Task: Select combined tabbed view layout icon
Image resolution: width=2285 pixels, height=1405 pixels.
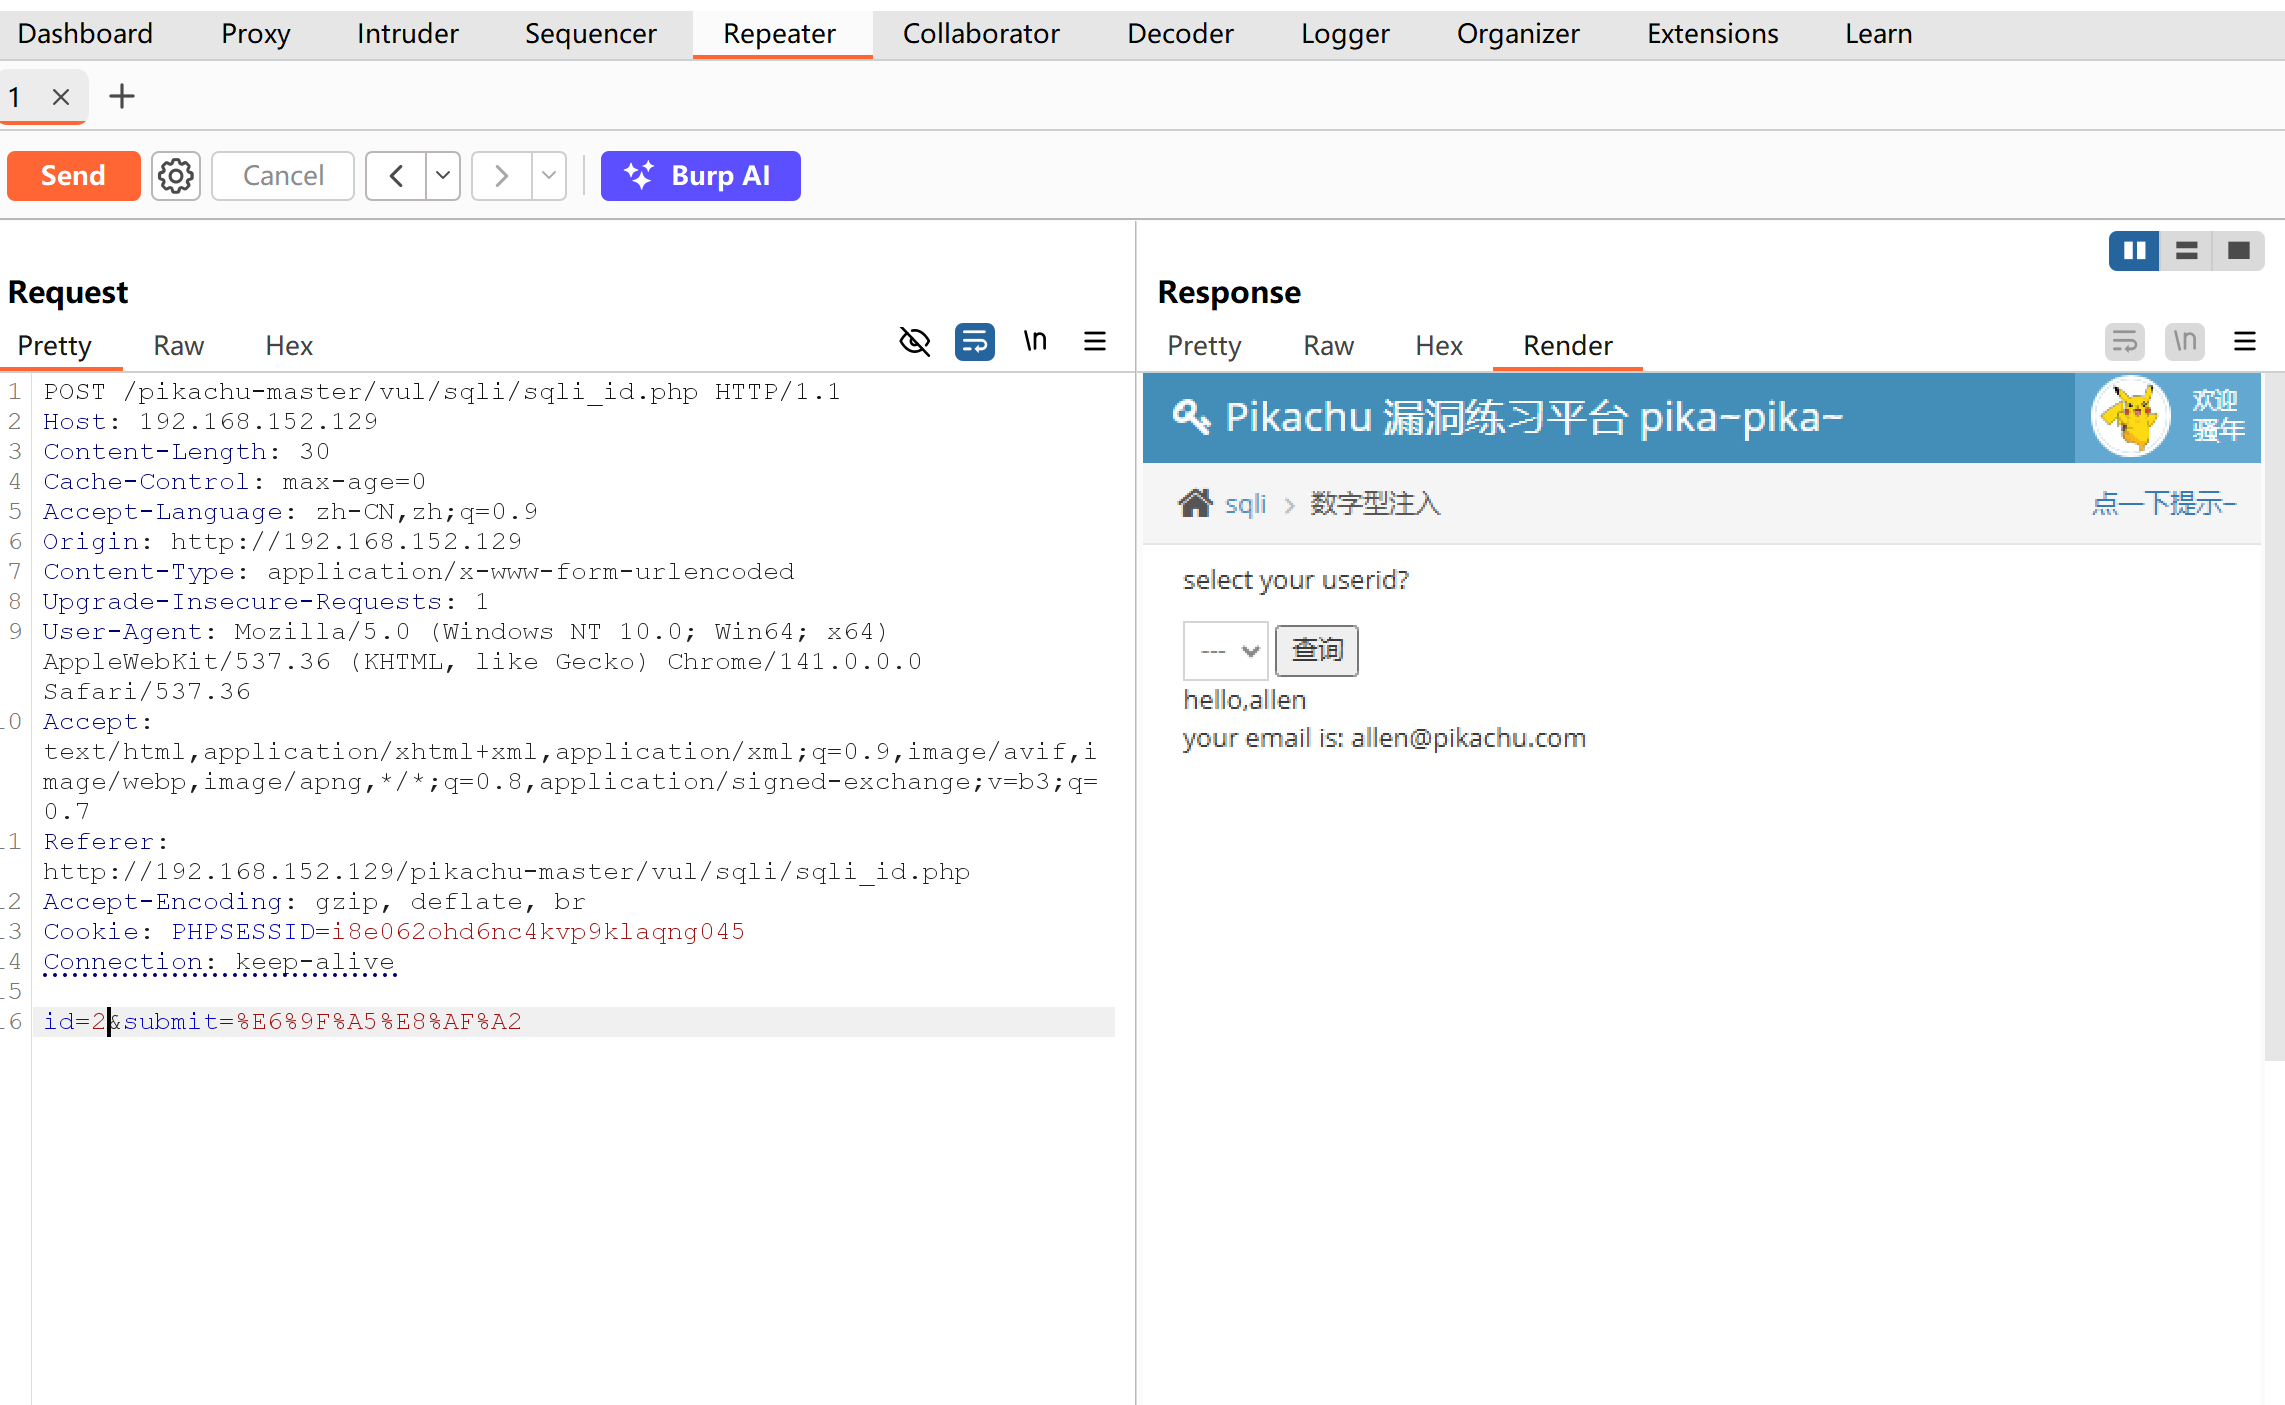Action: pos(2239,251)
